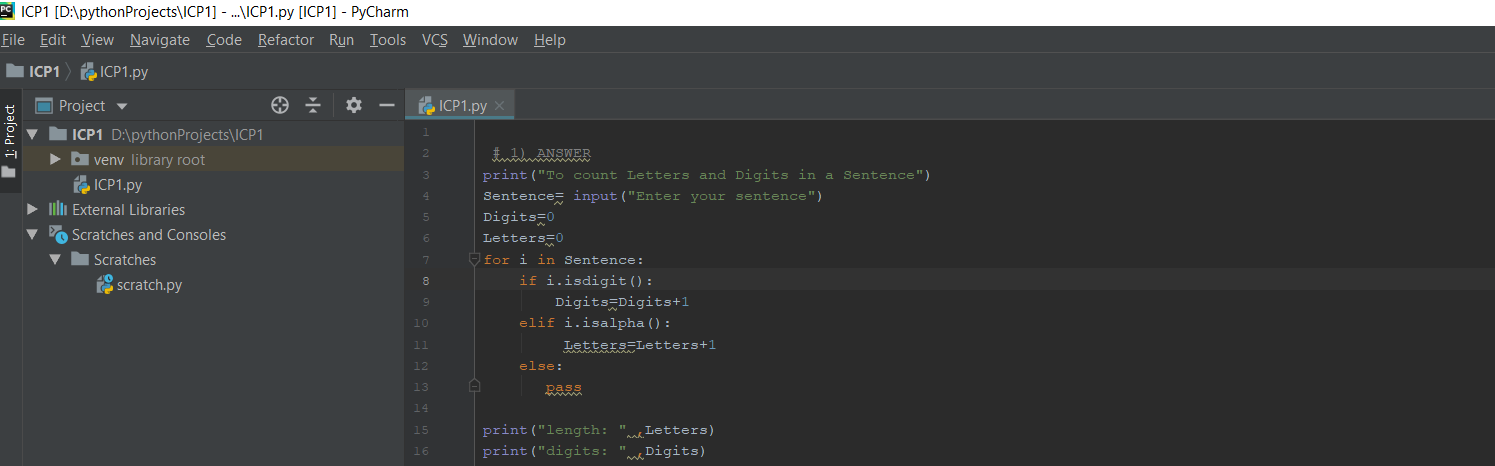
Task: Click the ICP1 folder breadcrumb
Action: coord(34,72)
